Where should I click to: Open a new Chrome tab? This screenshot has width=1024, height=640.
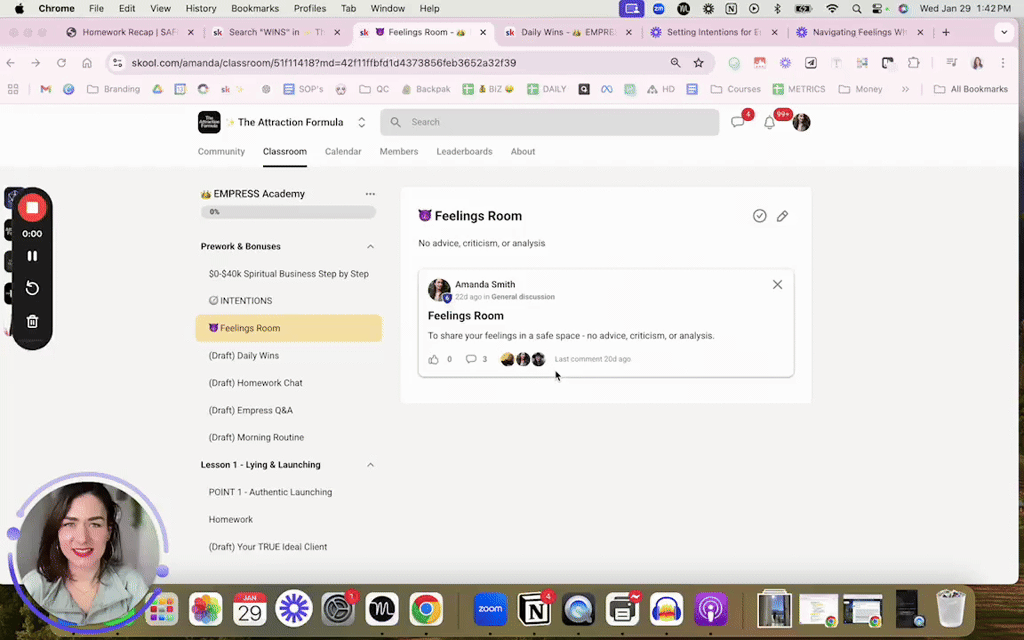[946, 32]
